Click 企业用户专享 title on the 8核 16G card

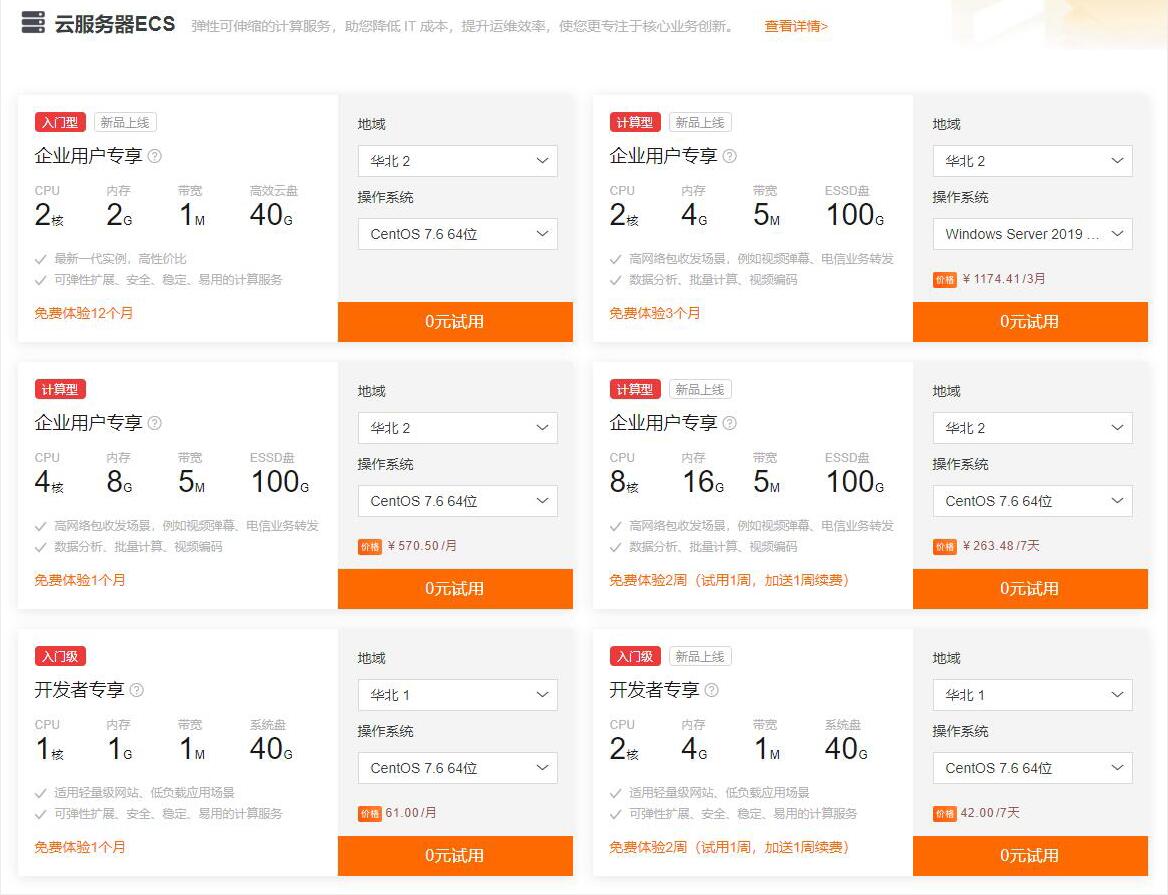pyautogui.click(x=663, y=423)
